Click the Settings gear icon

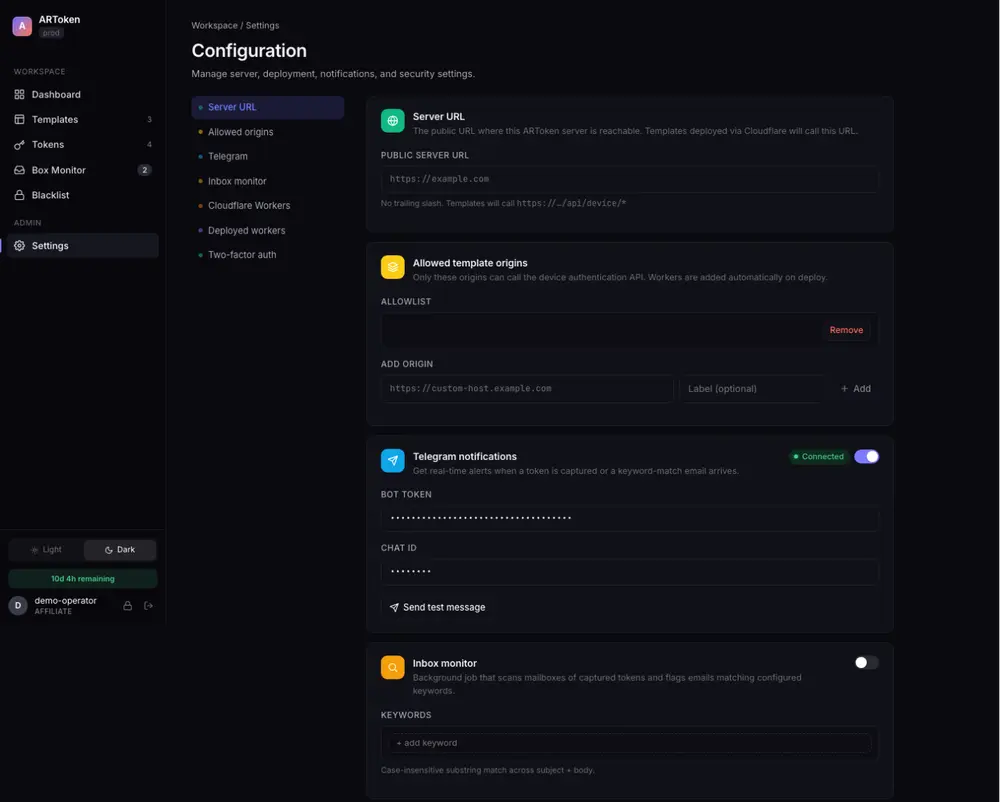pos(19,245)
